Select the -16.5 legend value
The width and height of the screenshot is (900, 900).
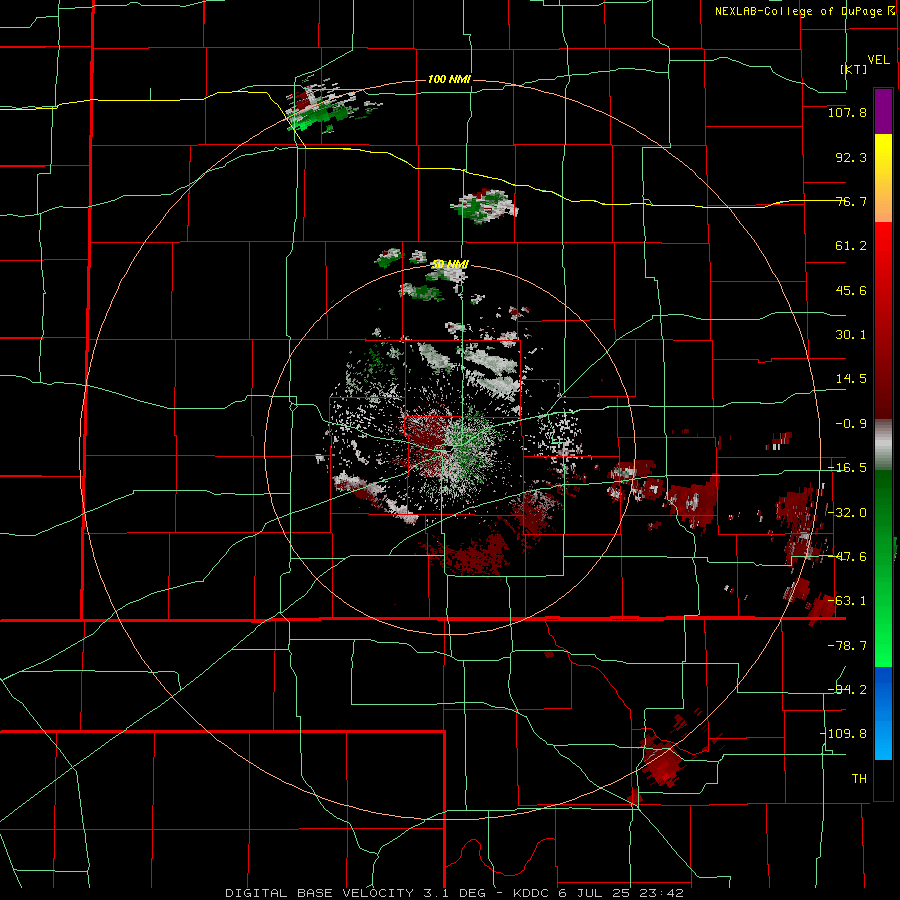tap(847, 468)
